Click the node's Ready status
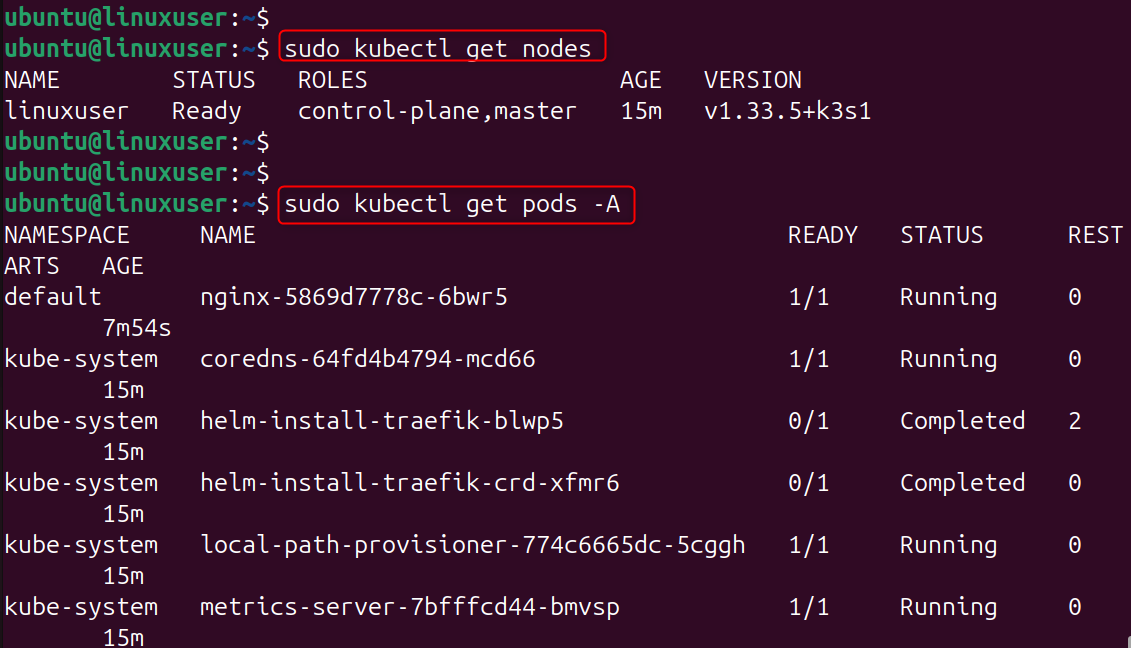This screenshot has height=648, width=1131. (207, 111)
